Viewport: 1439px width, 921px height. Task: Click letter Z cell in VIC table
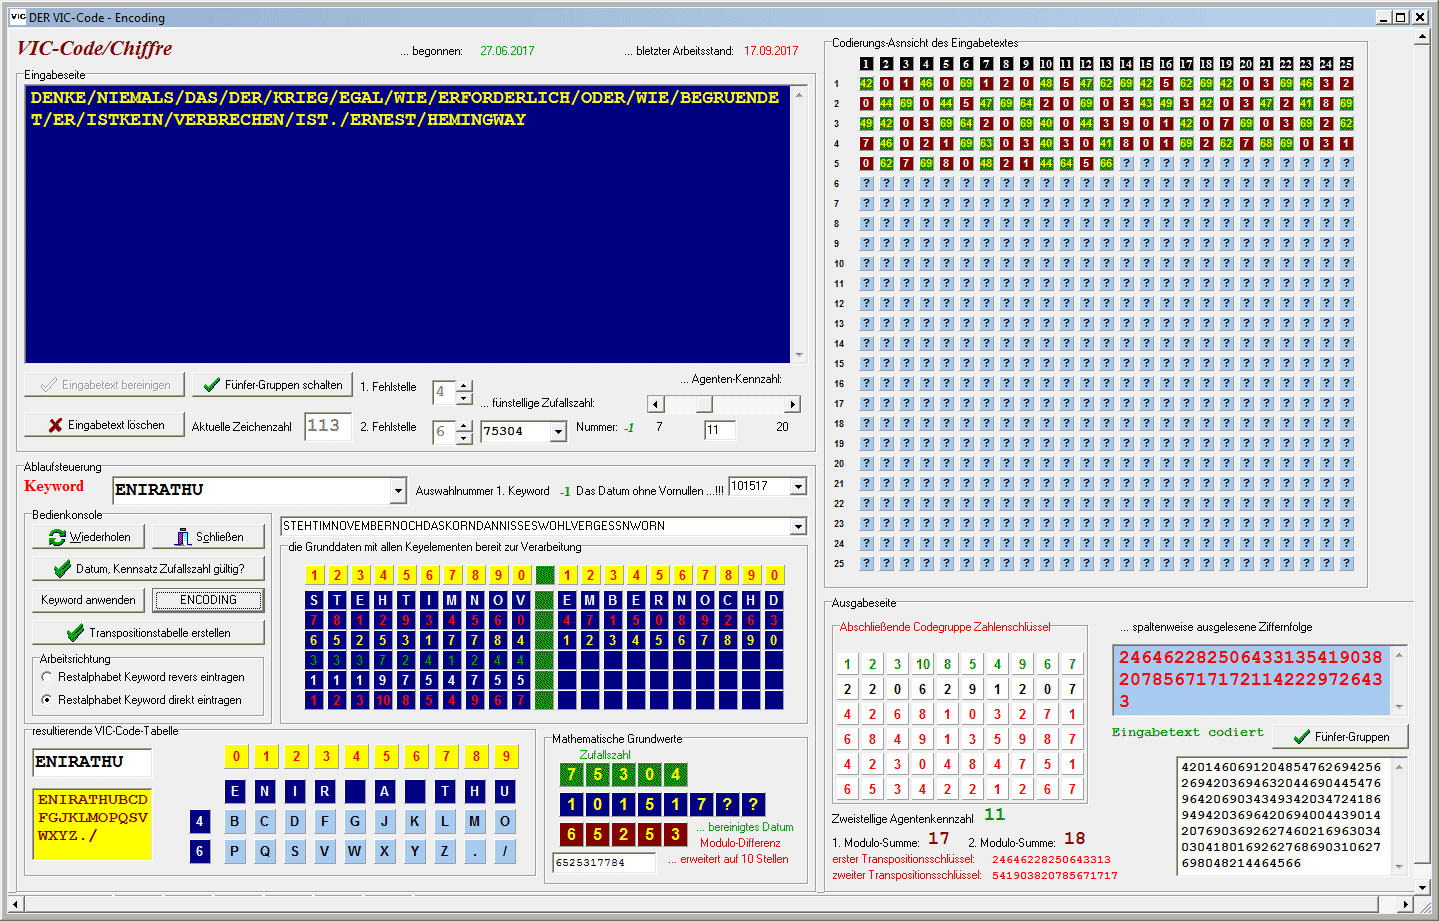pos(445,852)
